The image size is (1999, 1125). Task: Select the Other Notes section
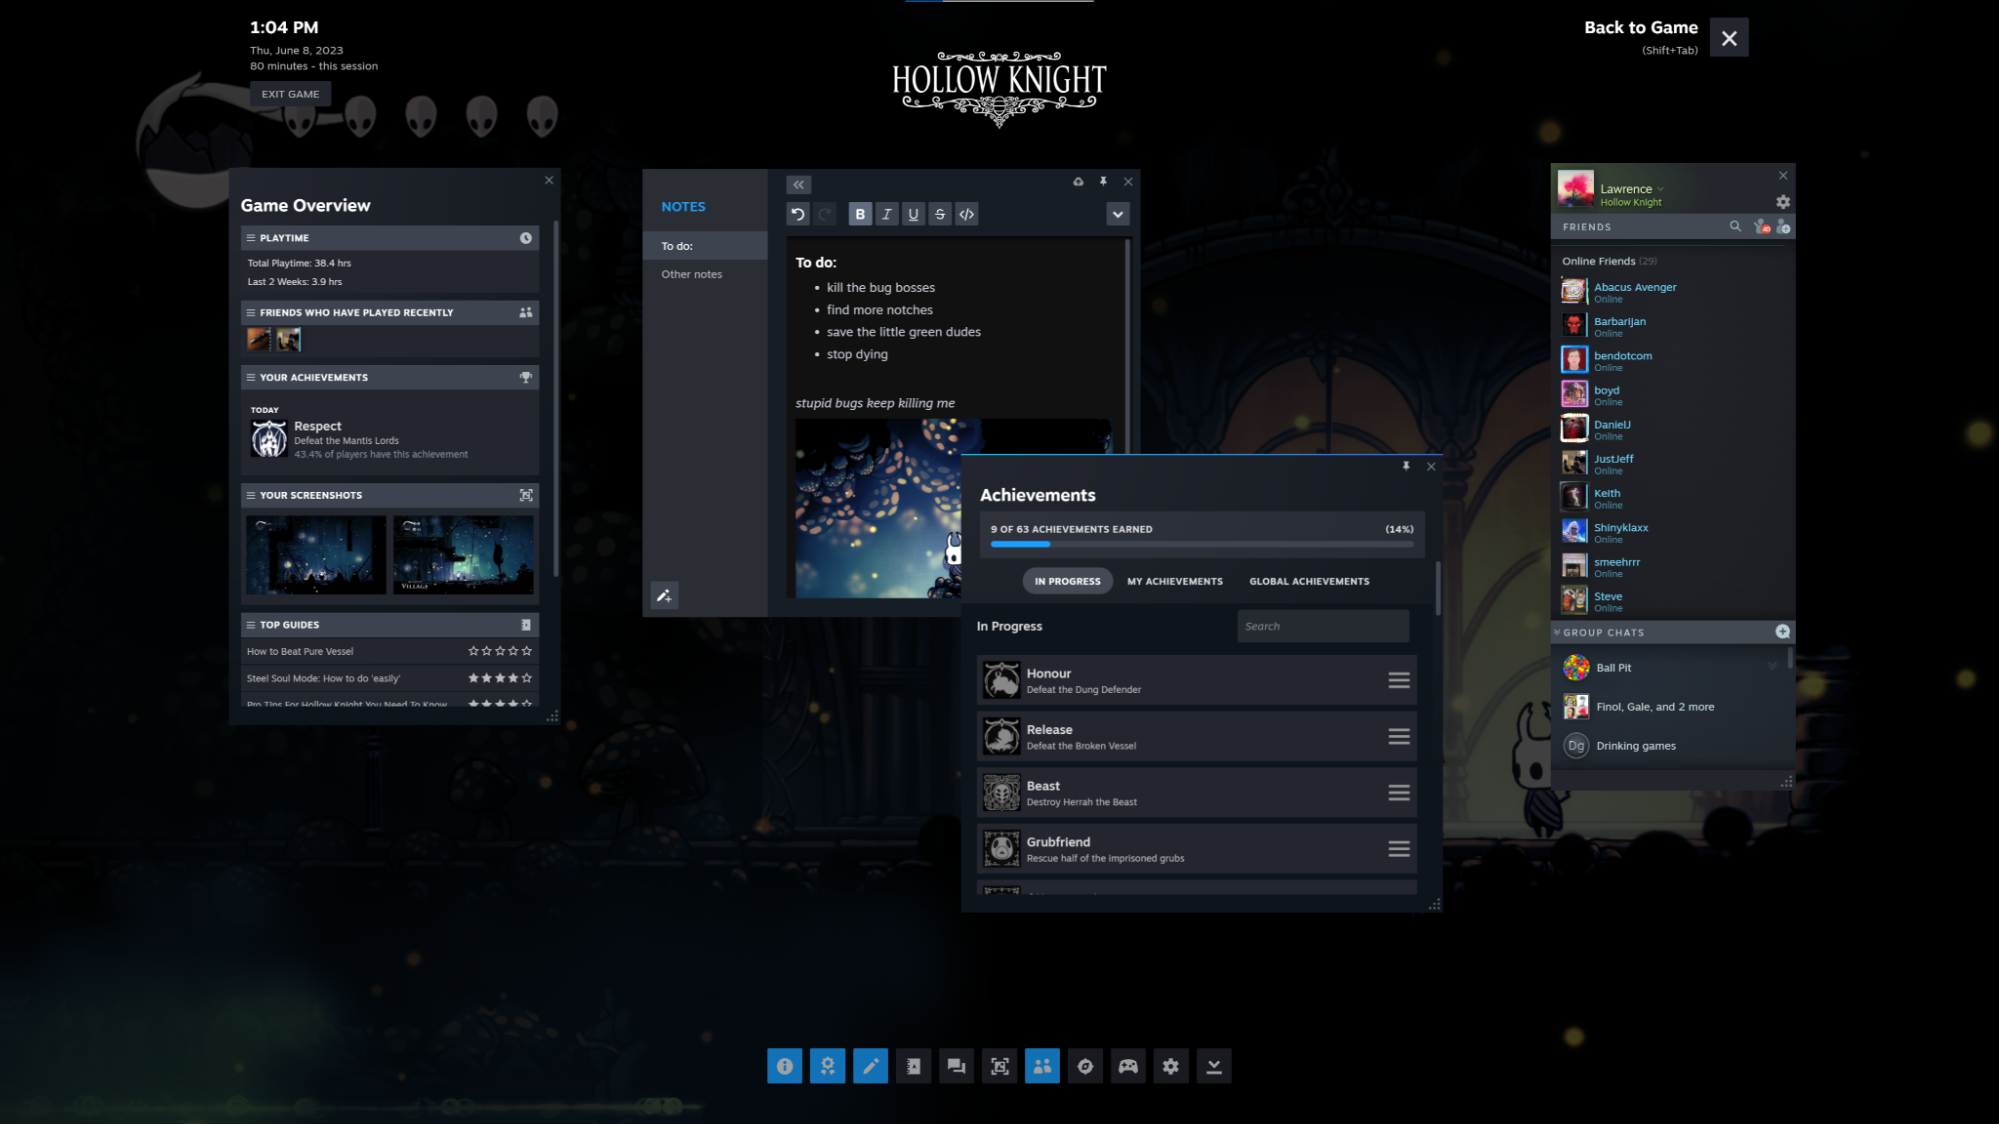(x=692, y=273)
